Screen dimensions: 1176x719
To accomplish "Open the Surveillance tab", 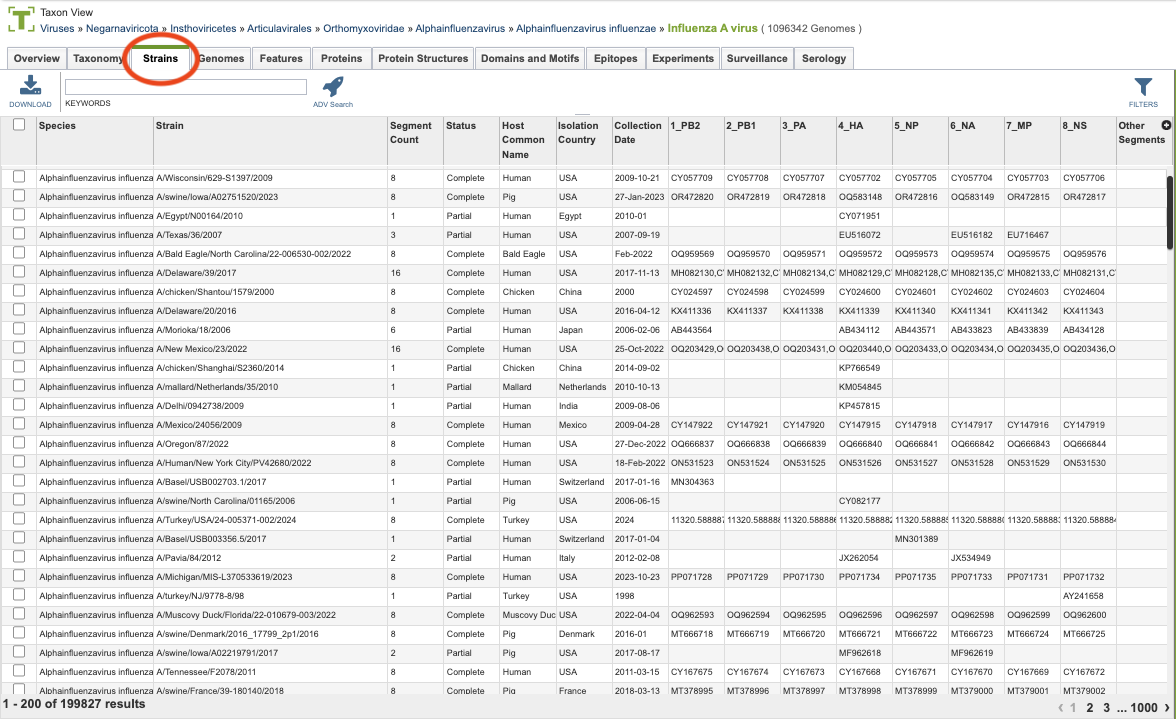I will 757,58.
